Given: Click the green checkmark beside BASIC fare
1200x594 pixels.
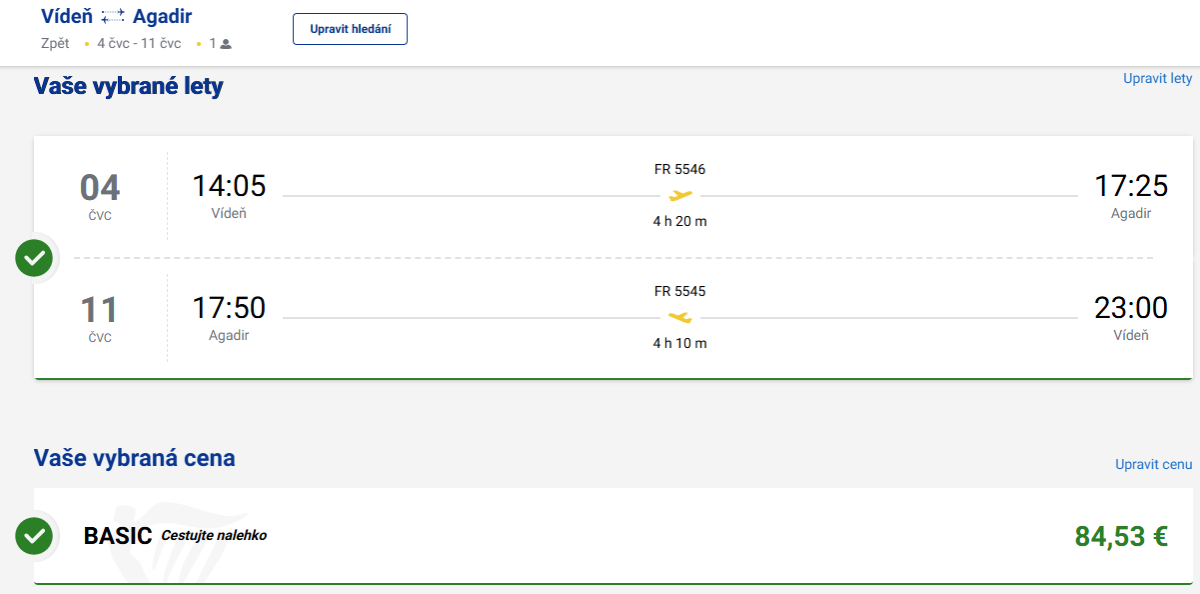Looking at the screenshot, I should pos(35,536).
